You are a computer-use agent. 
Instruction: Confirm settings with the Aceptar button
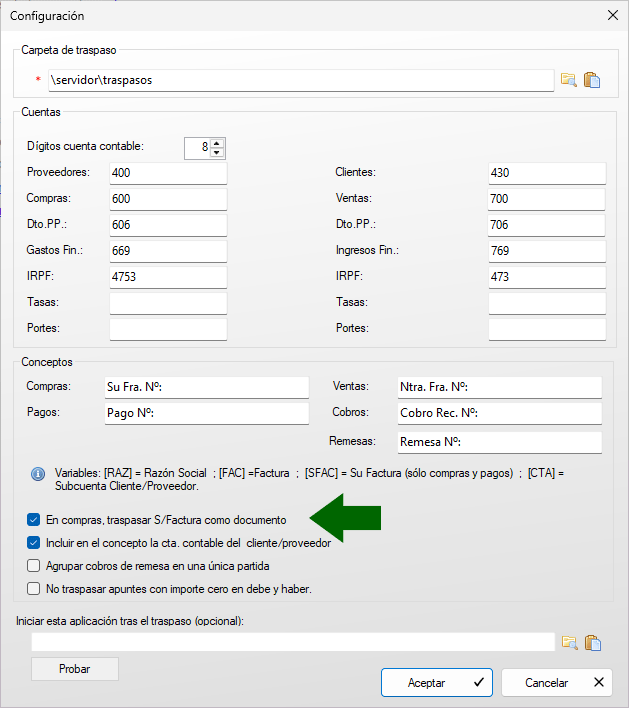click(436, 683)
